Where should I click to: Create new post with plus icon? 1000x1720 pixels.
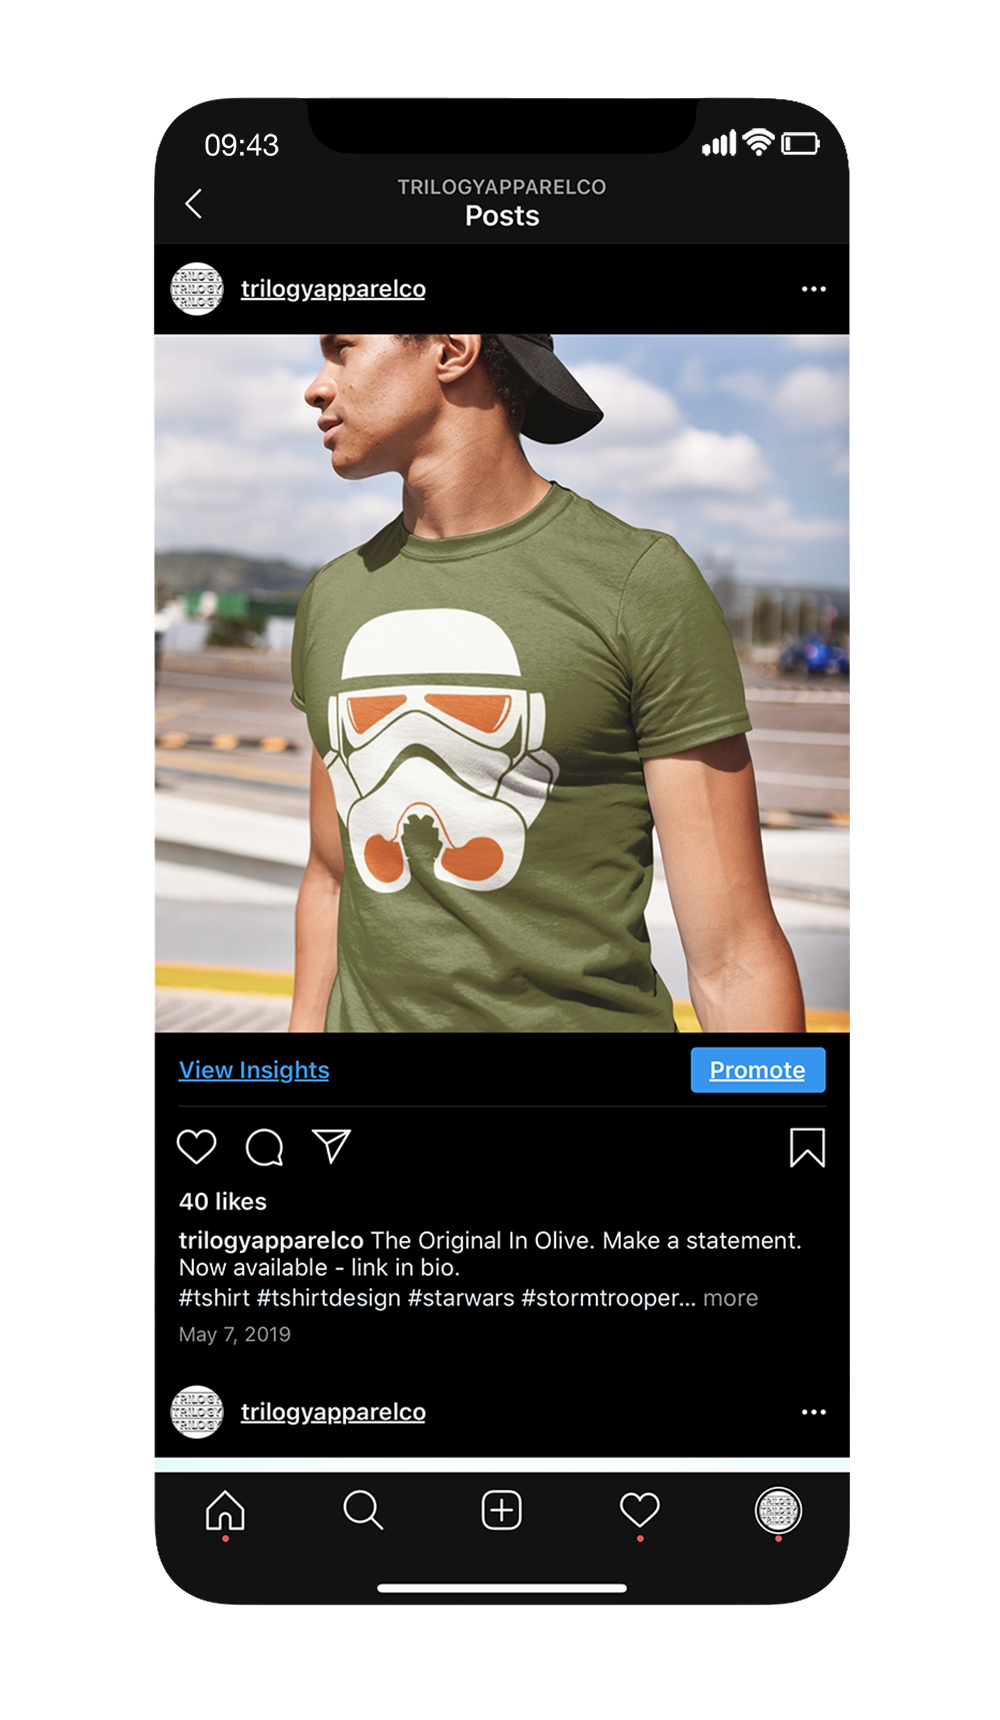click(x=502, y=1510)
